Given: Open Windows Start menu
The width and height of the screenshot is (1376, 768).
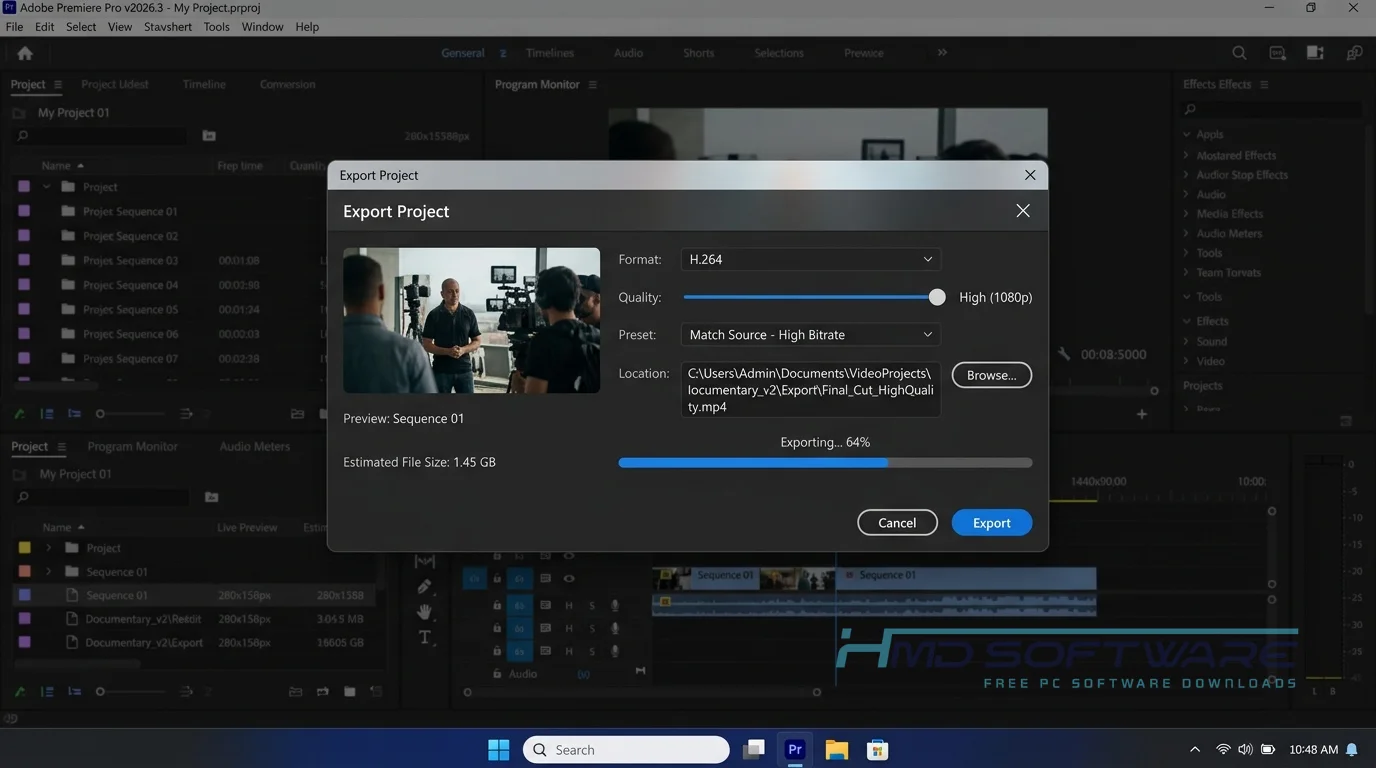Looking at the screenshot, I should pos(498,749).
